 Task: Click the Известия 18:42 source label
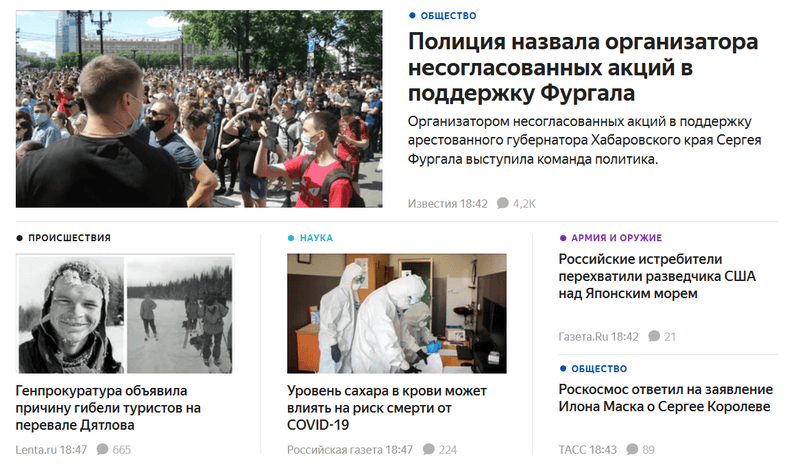coord(447,204)
